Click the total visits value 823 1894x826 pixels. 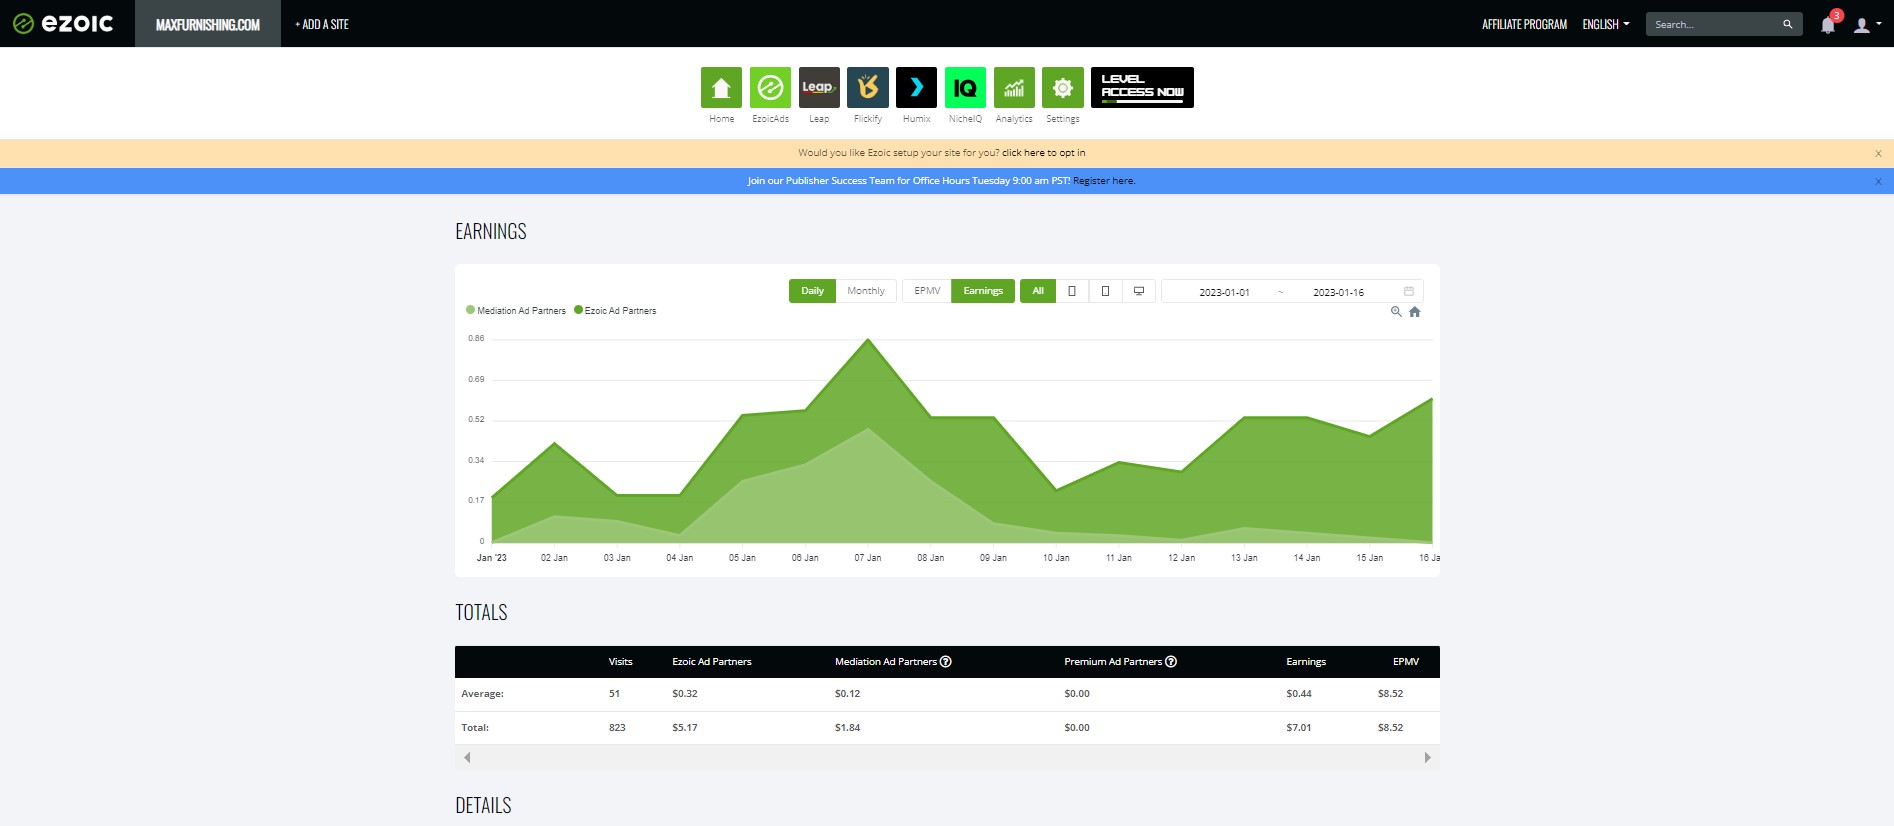click(617, 728)
